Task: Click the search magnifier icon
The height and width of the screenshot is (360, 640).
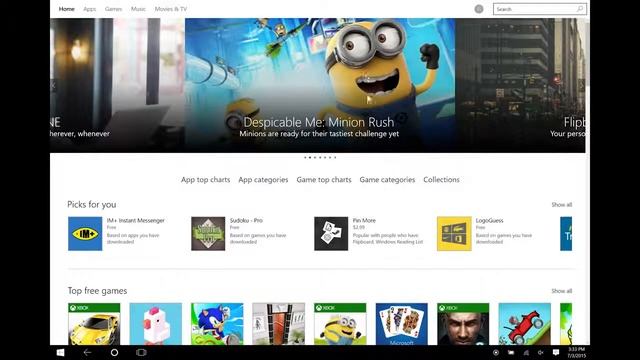Action: 580,9
